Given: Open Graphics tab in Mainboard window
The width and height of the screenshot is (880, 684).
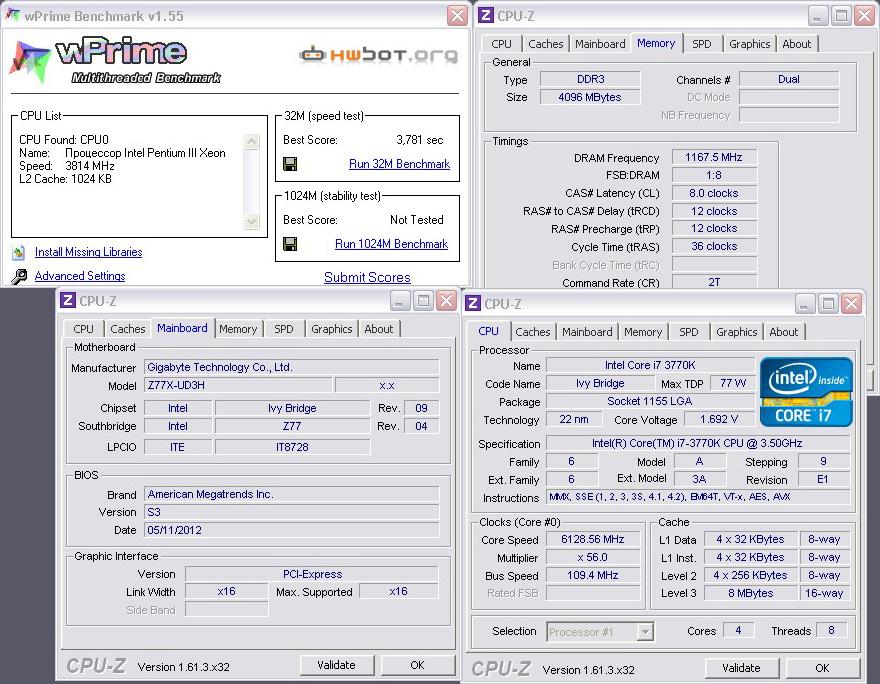Looking at the screenshot, I should pos(332,329).
